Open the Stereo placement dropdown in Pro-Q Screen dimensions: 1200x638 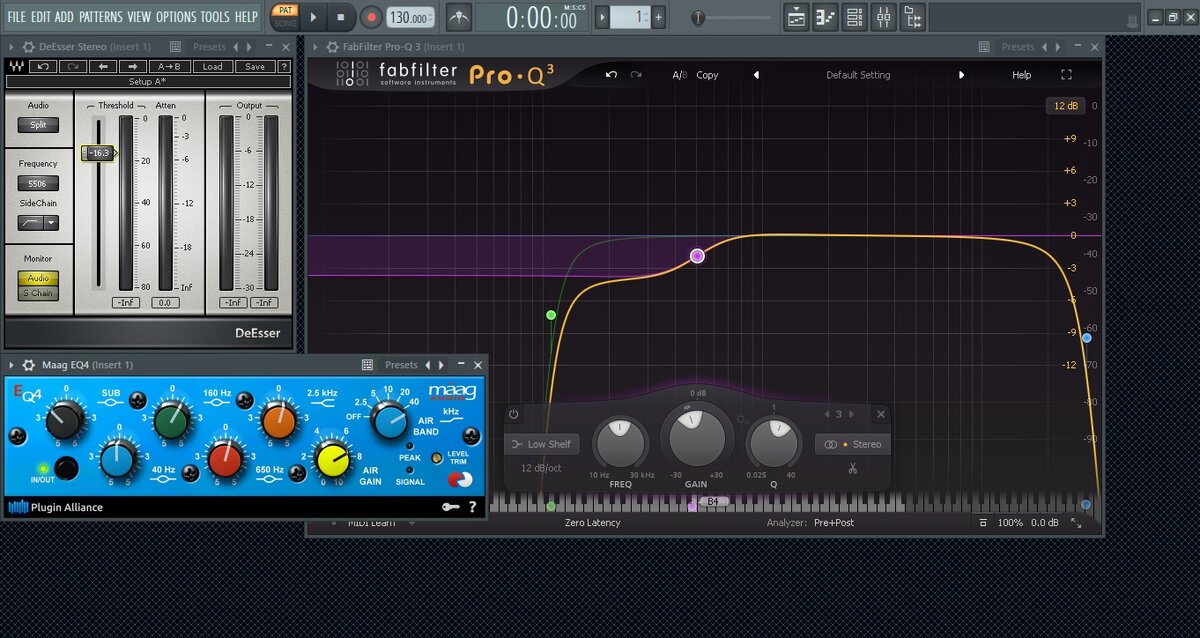pyautogui.click(x=853, y=444)
